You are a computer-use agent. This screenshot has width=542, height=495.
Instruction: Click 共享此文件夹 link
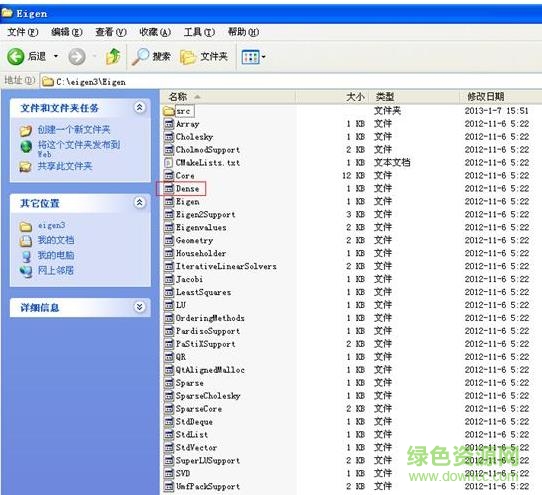coord(65,166)
